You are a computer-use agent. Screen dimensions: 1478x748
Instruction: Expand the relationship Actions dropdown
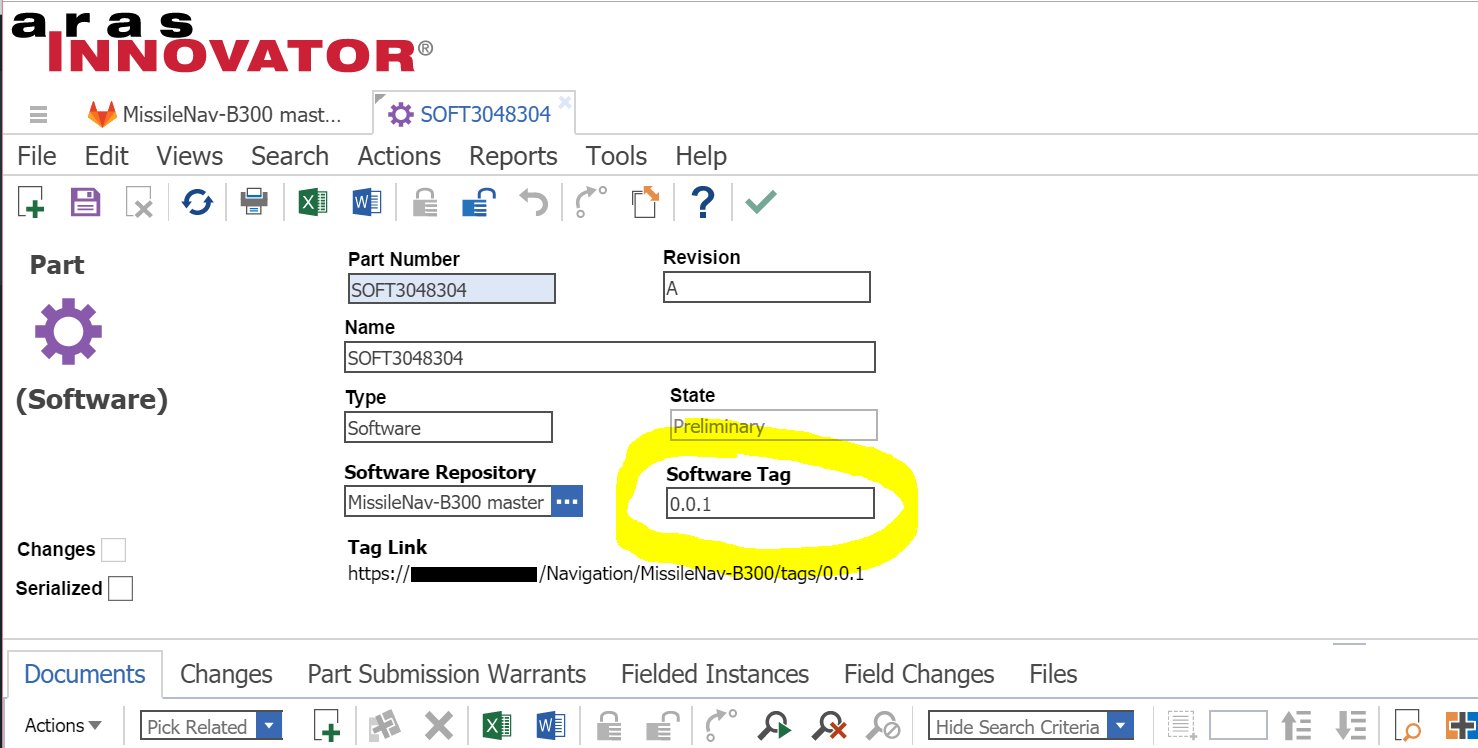[x=63, y=726]
